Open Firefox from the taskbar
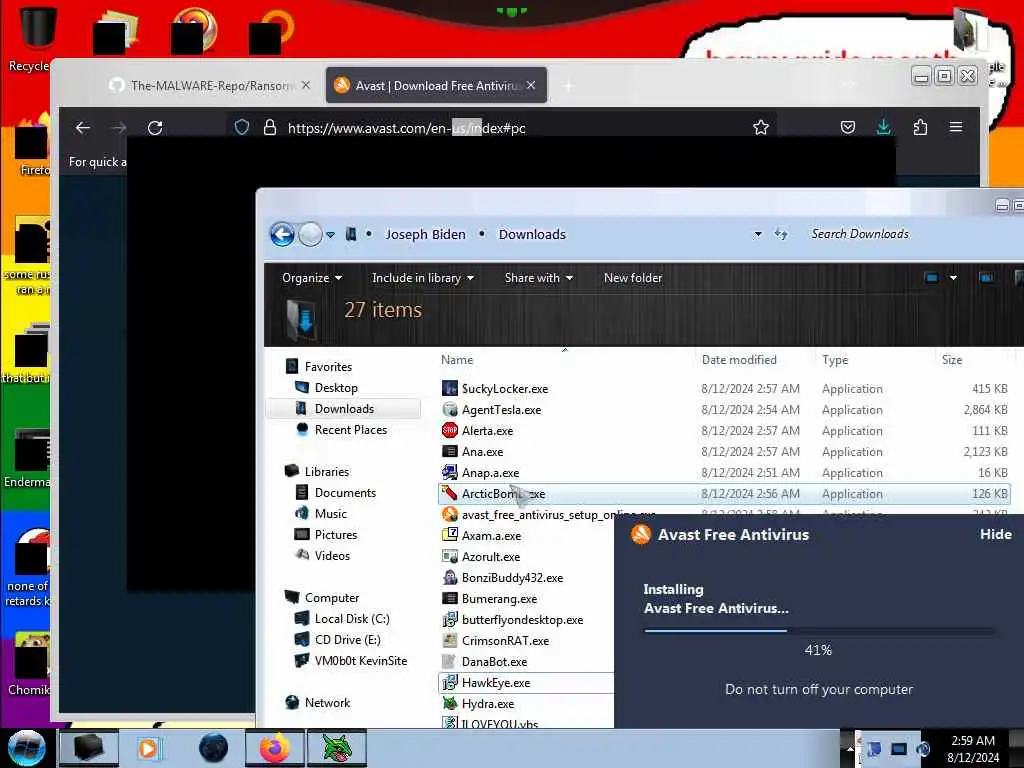 point(274,748)
